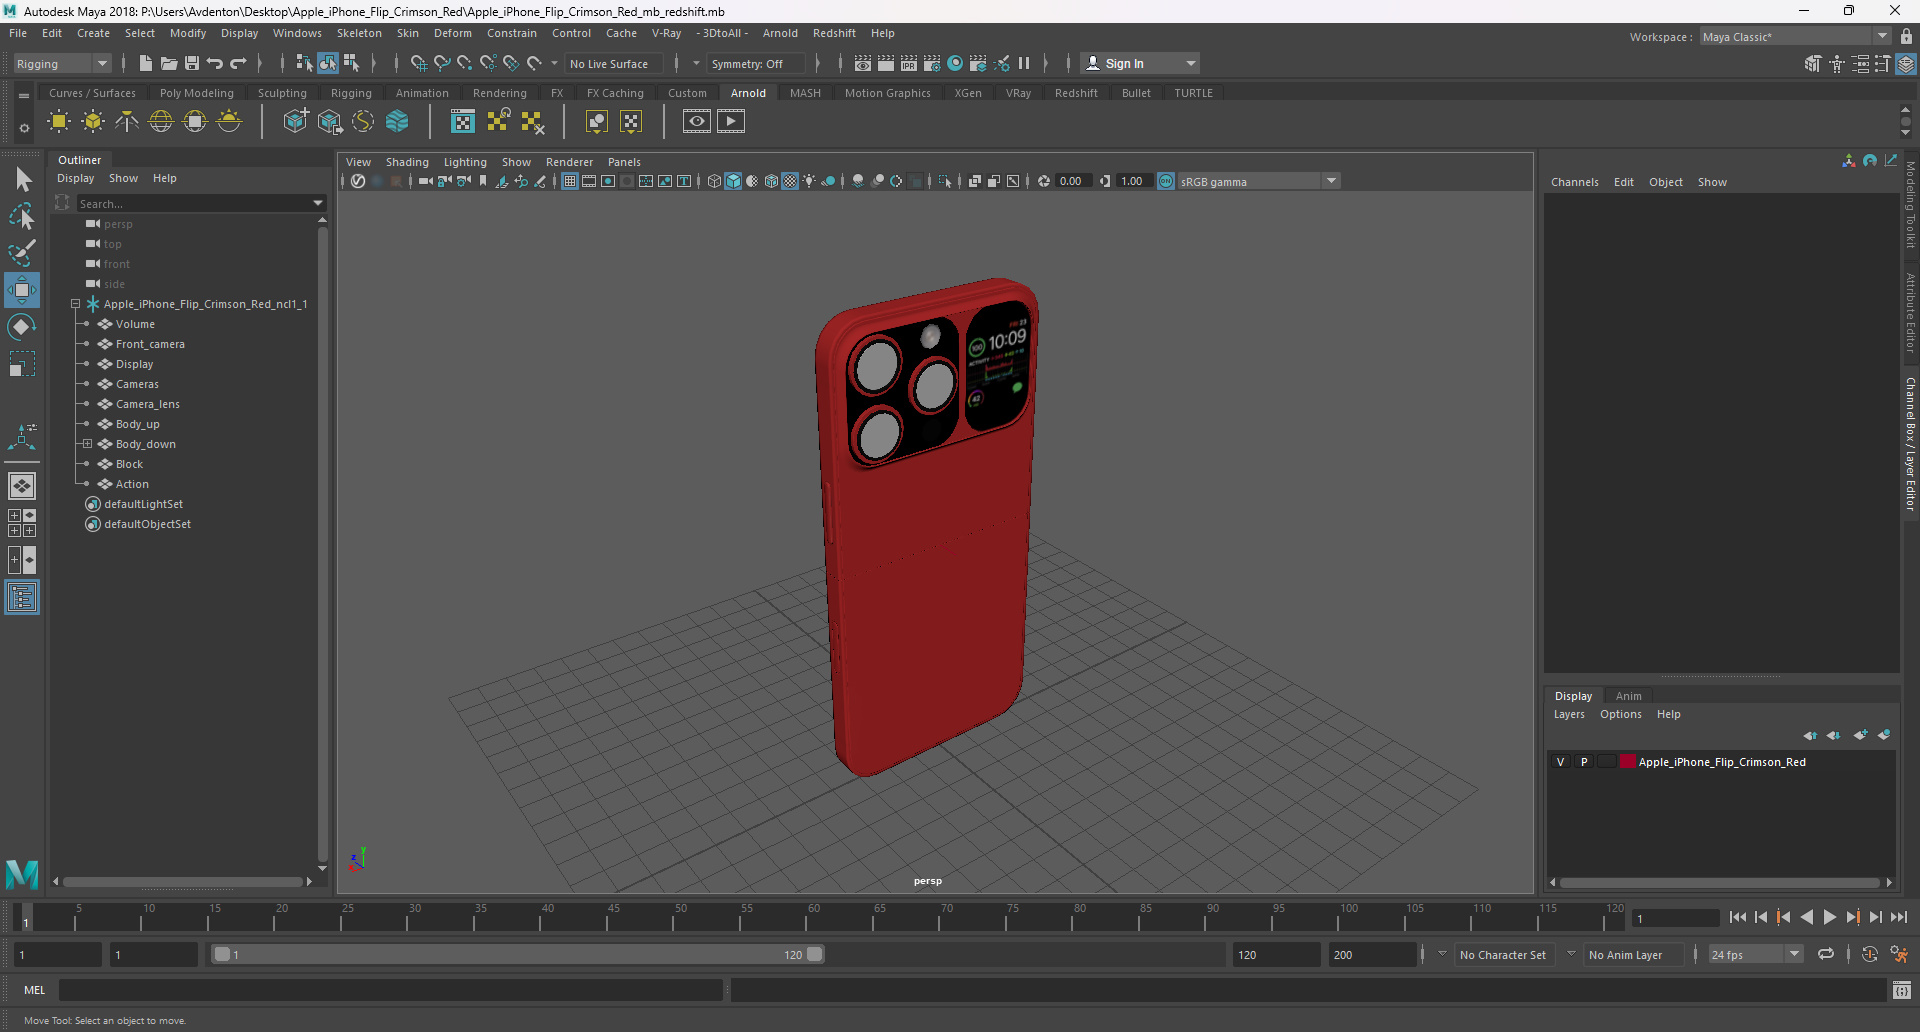Select the Camera_lens node in Outliner
The image size is (1920, 1032).
pyautogui.click(x=147, y=404)
